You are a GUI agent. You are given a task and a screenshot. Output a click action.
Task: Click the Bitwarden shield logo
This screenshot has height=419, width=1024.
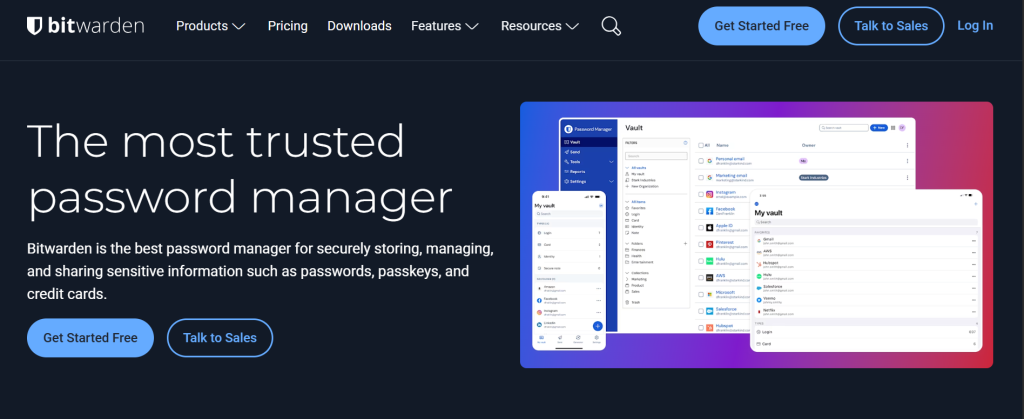[x=34, y=25]
